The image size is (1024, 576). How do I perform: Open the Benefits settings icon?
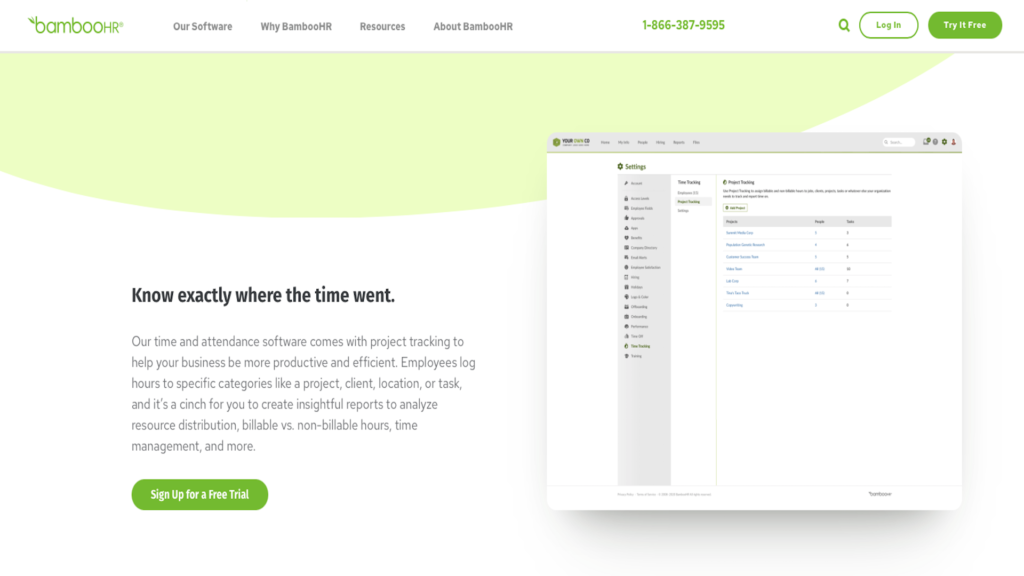coord(626,238)
